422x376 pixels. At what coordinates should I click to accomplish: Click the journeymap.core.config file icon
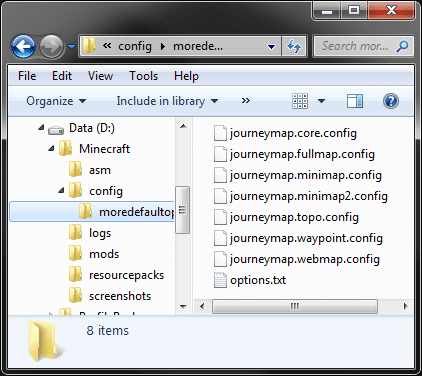(x=220, y=133)
